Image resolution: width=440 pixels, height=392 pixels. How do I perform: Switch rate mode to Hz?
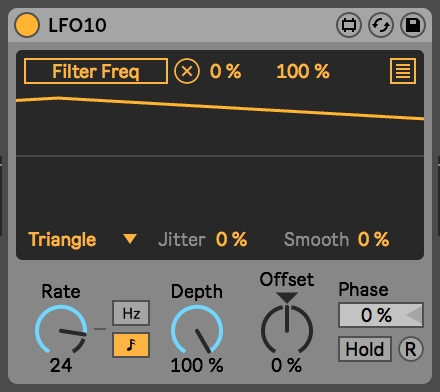tap(131, 313)
